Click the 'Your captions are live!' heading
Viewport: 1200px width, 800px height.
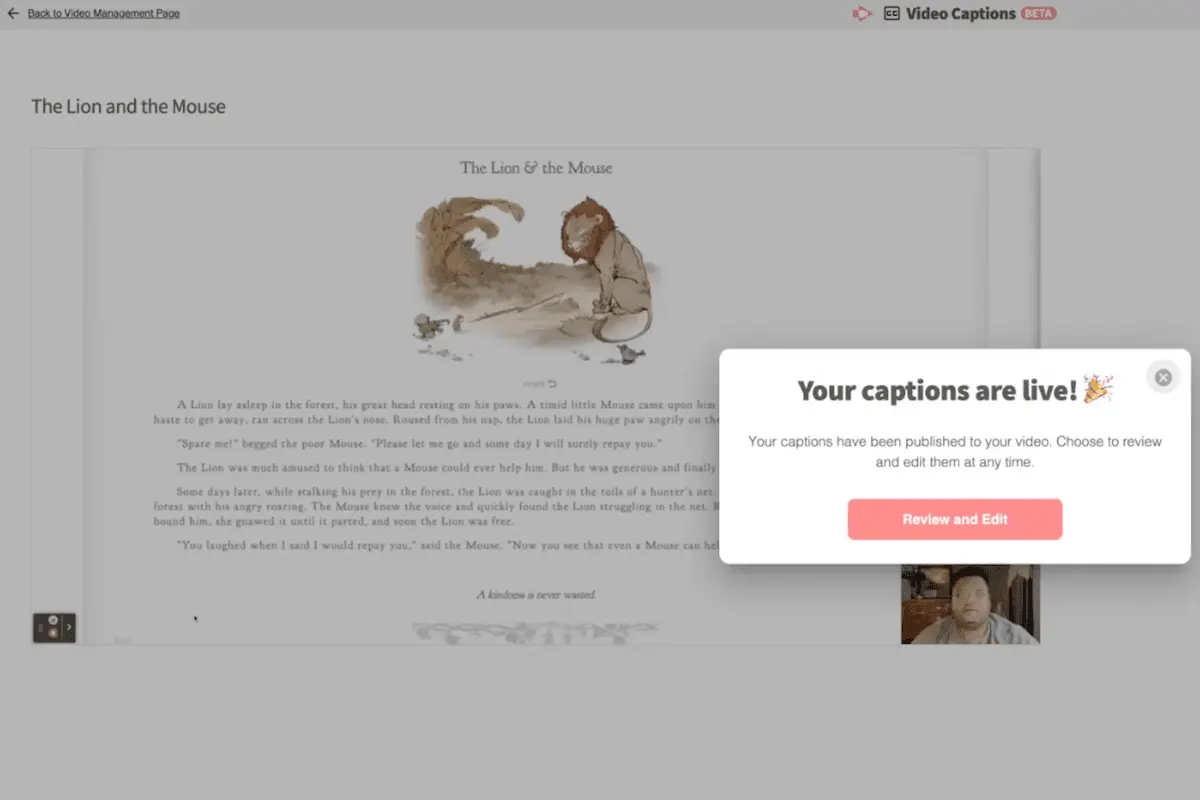point(937,390)
